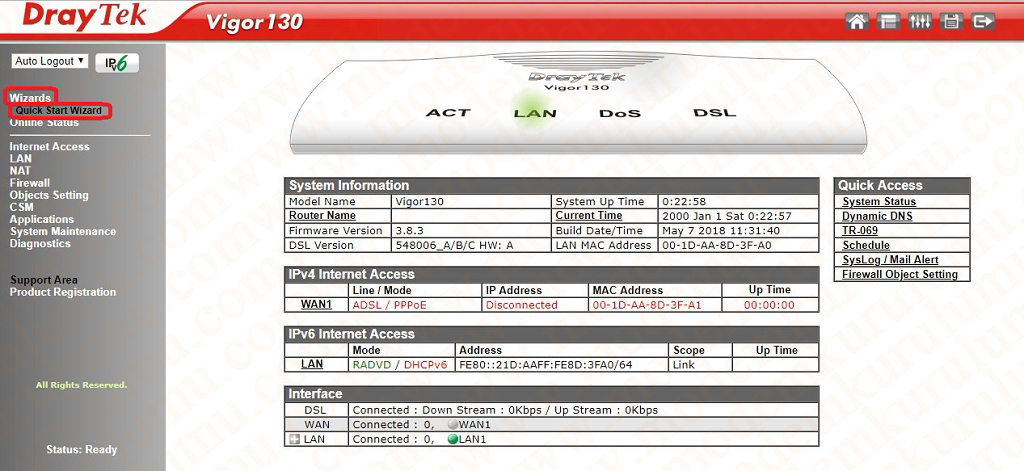
Task: Expand the LAN interface plus icon
Action: pyautogui.click(x=294, y=440)
